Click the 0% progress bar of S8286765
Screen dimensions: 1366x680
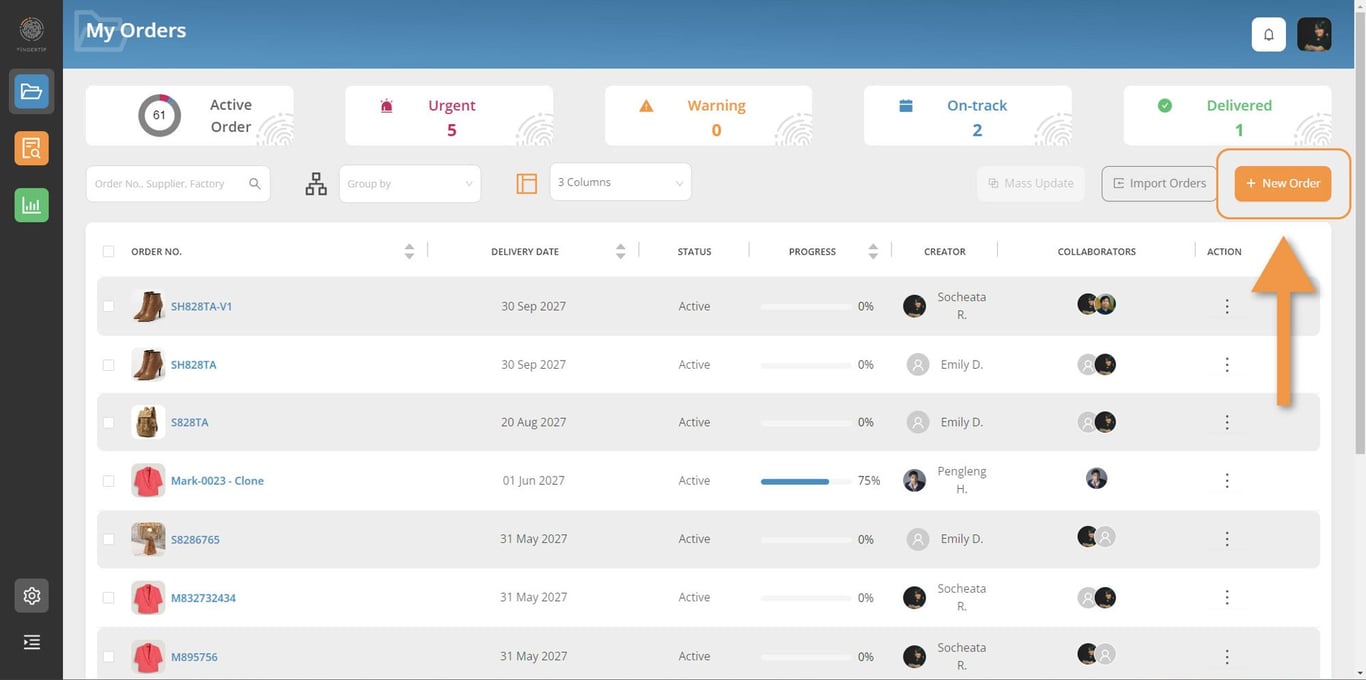[806, 540]
